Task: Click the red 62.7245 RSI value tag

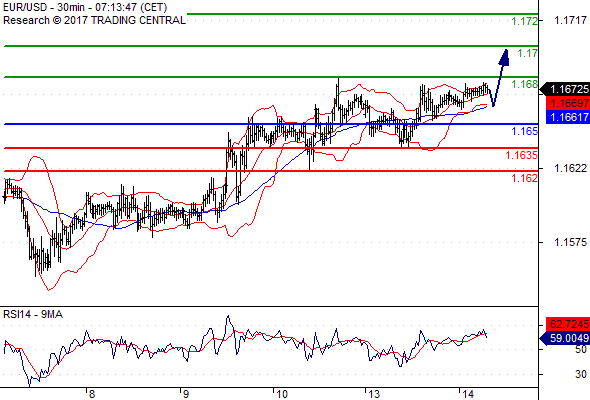Action: [568, 324]
